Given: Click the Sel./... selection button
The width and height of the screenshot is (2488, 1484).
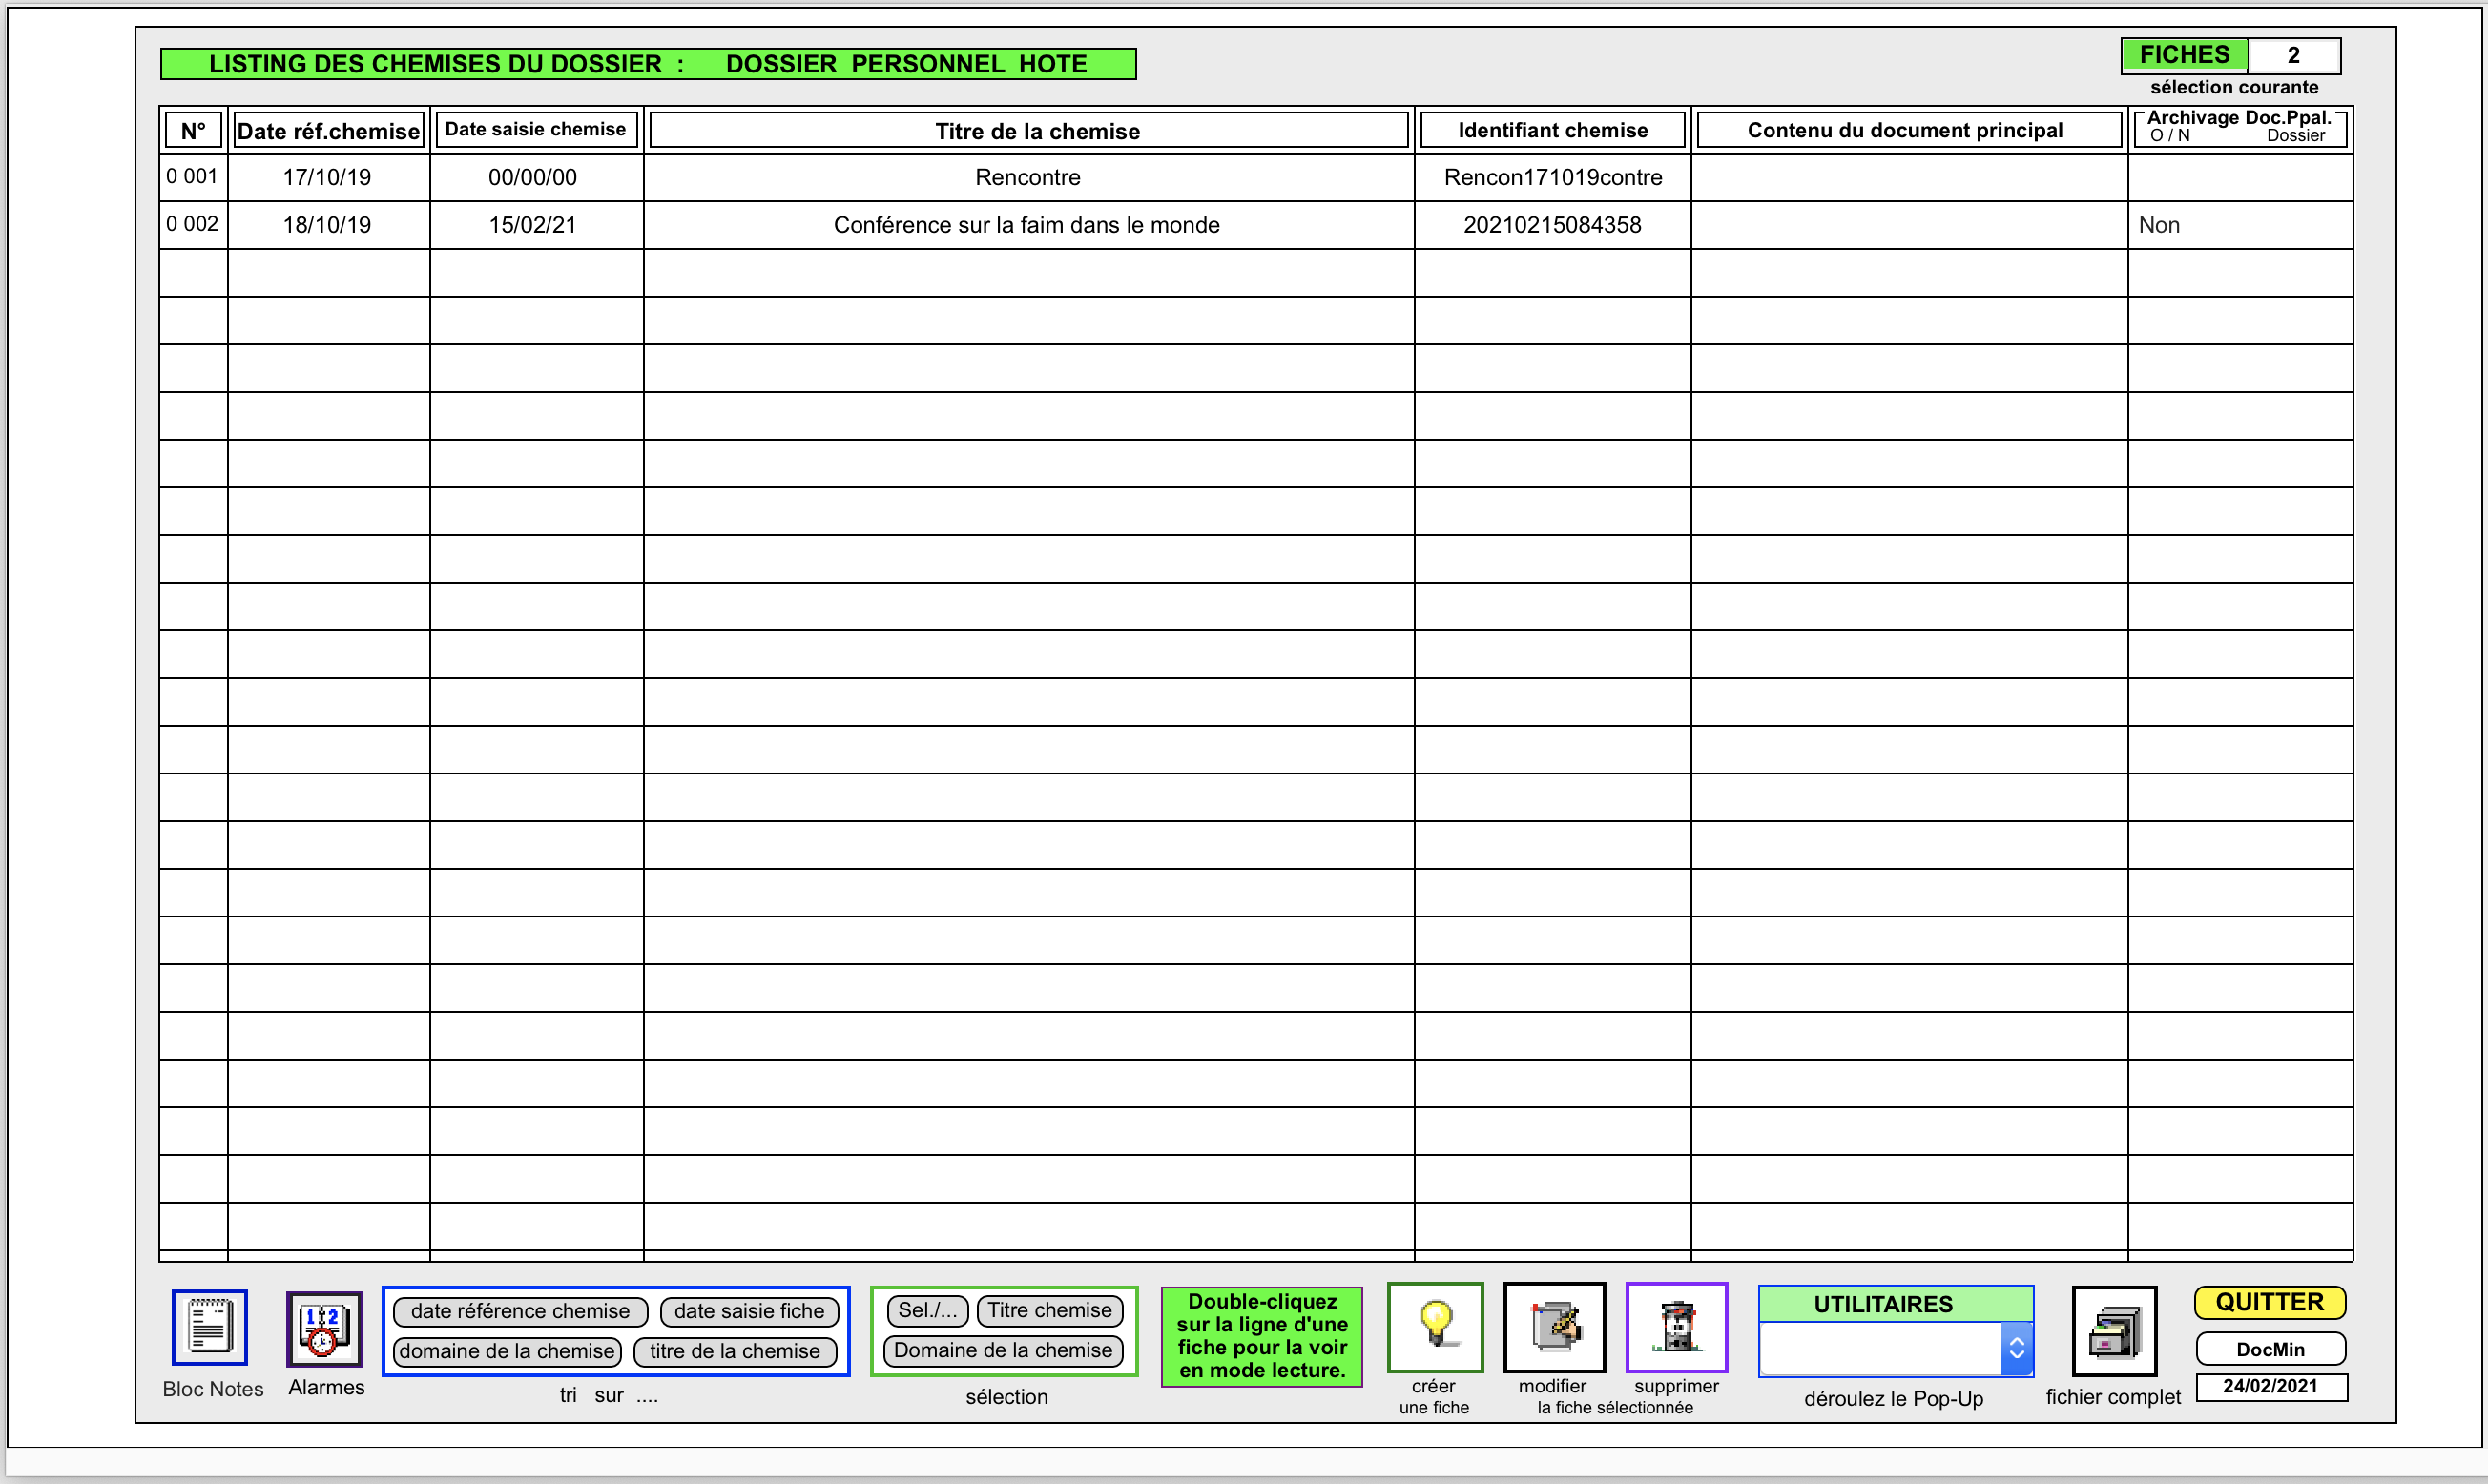Looking at the screenshot, I should click(x=927, y=1310).
